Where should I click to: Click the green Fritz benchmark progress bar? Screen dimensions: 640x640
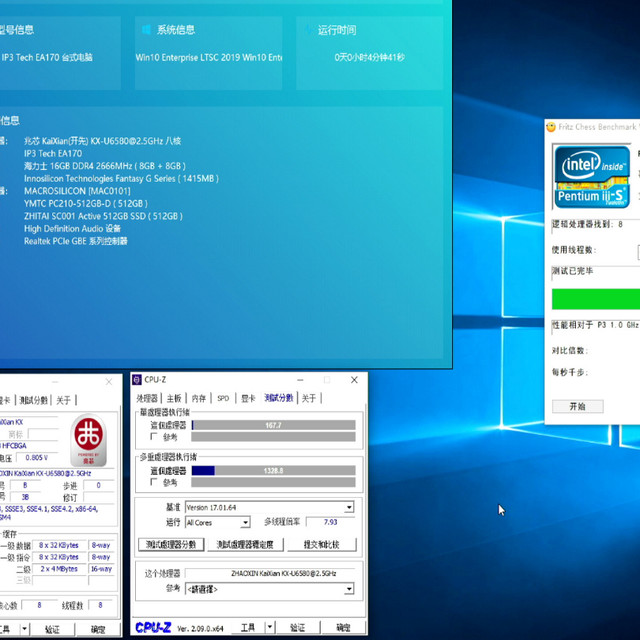pyautogui.click(x=596, y=298)
